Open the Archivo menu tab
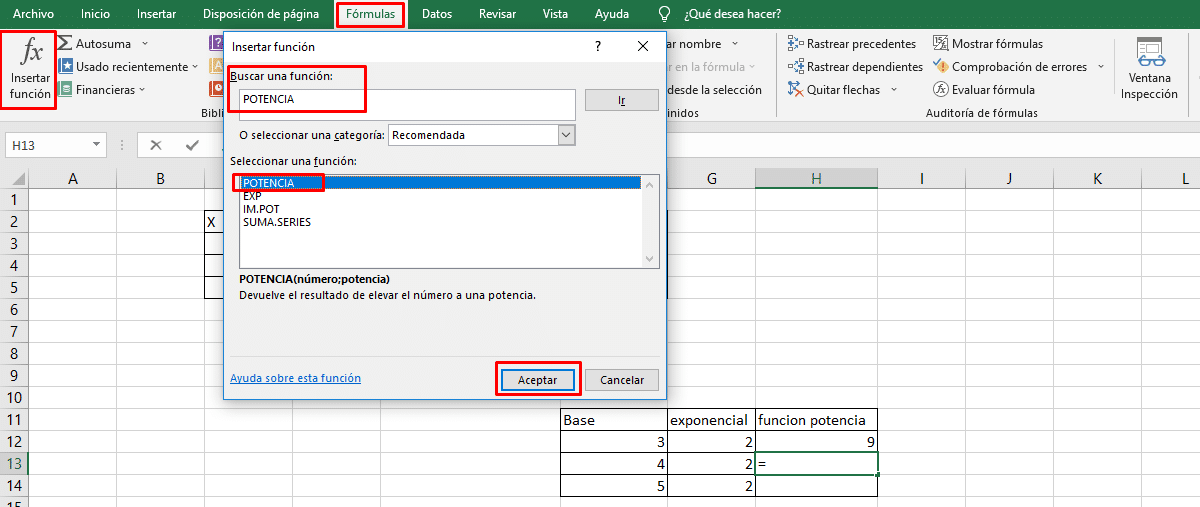The width and height of the screenshot is (1200, 507). click(33, 15)
